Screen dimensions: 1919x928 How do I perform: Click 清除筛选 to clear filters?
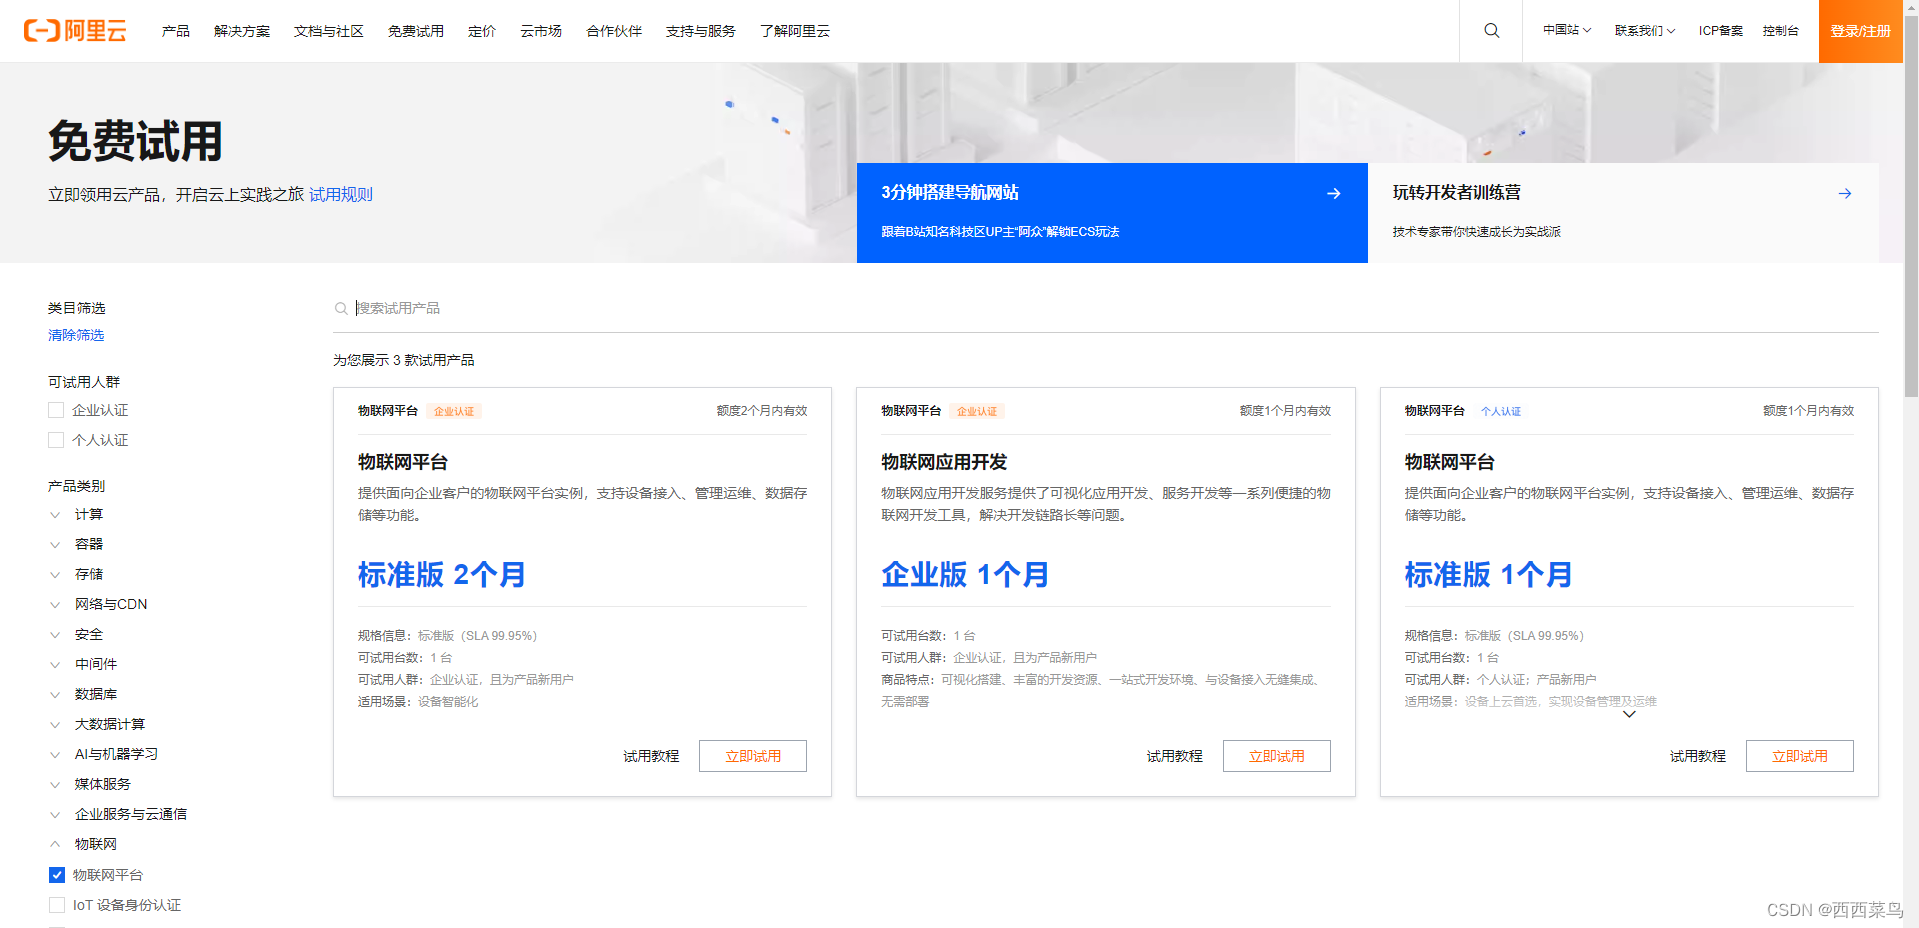click(x=76, y=335)
